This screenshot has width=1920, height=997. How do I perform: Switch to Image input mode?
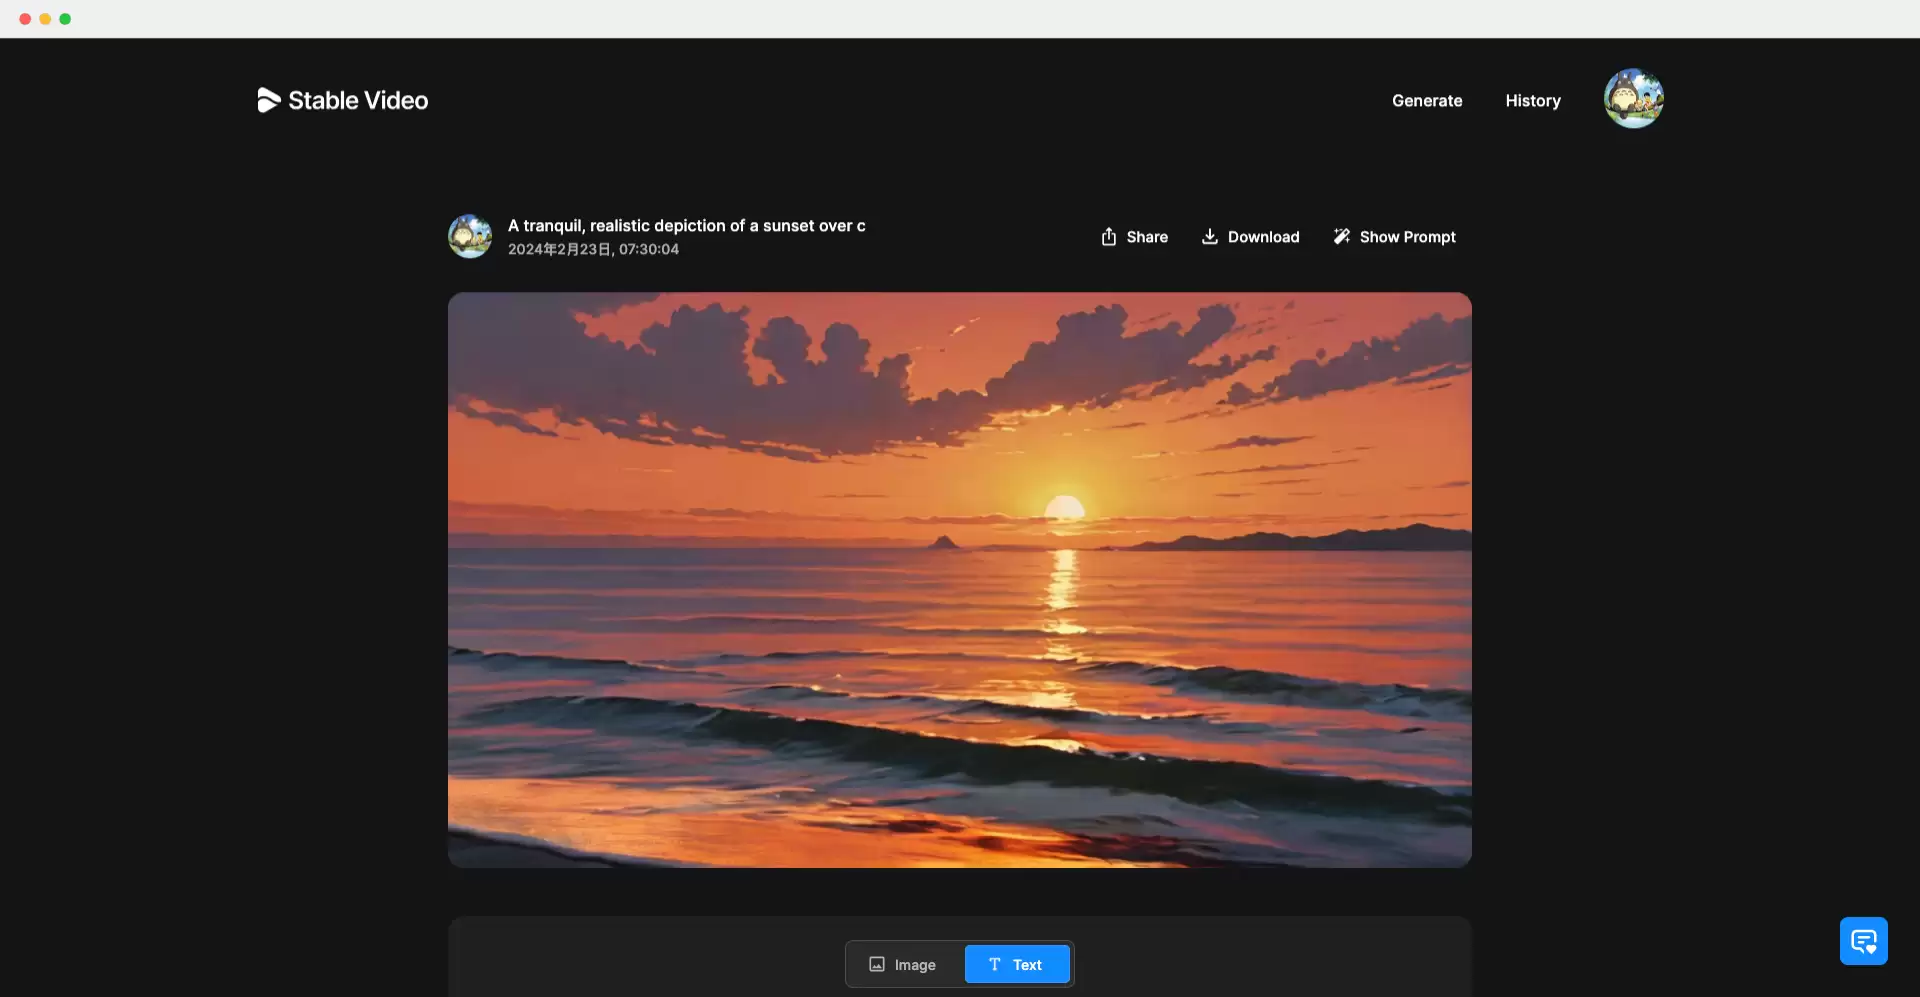pyautogui.click(x=904, y=965)
